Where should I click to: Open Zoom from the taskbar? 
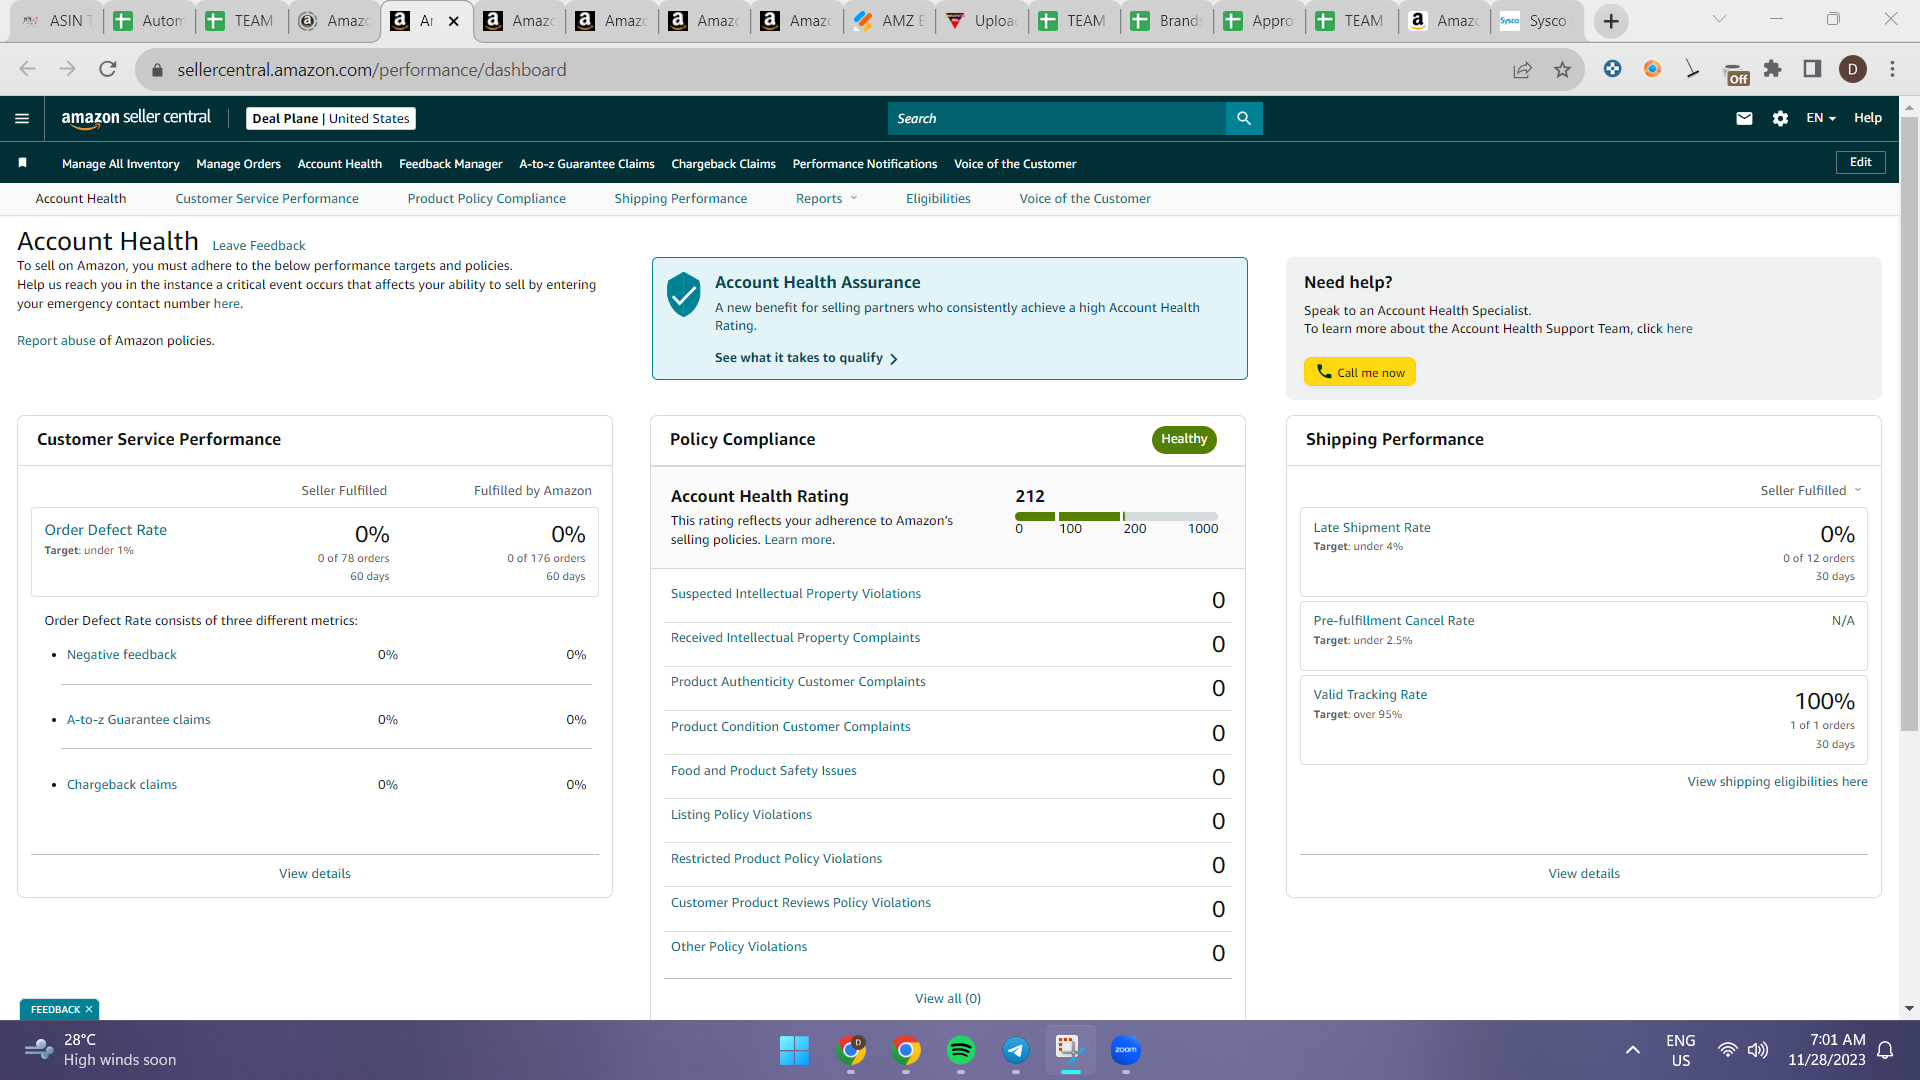[1126, 1050]
